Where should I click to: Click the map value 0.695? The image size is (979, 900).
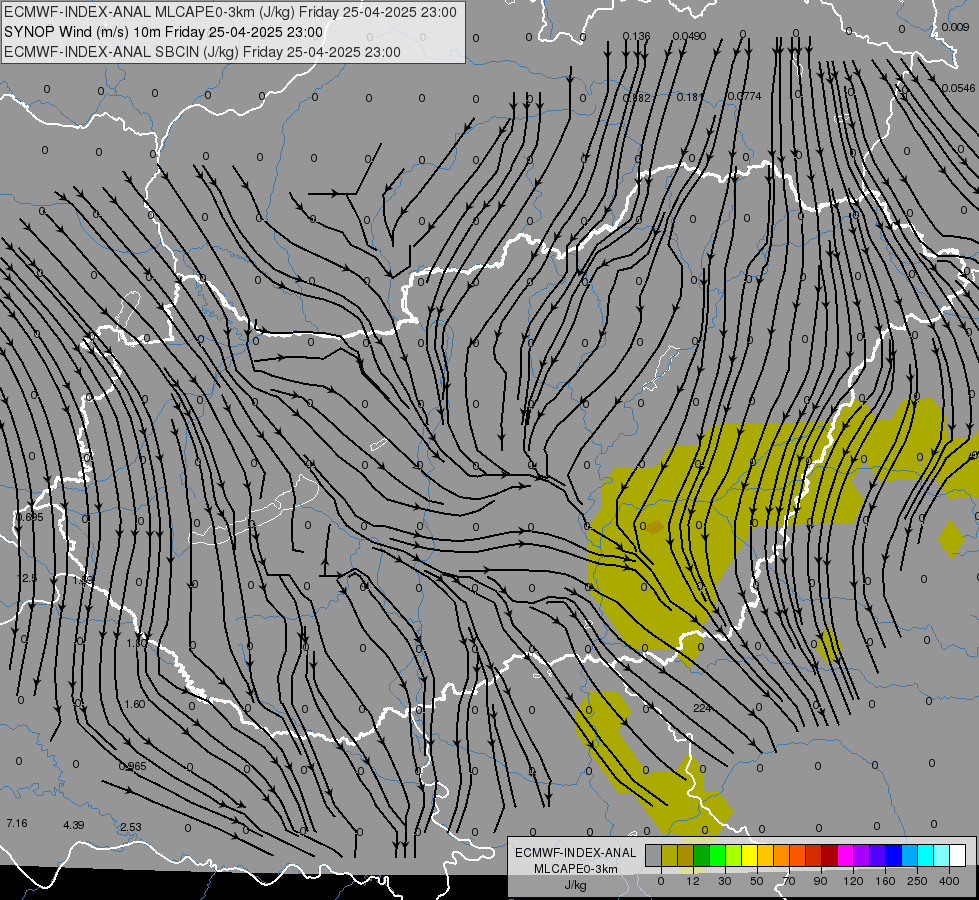coord(29,517)
